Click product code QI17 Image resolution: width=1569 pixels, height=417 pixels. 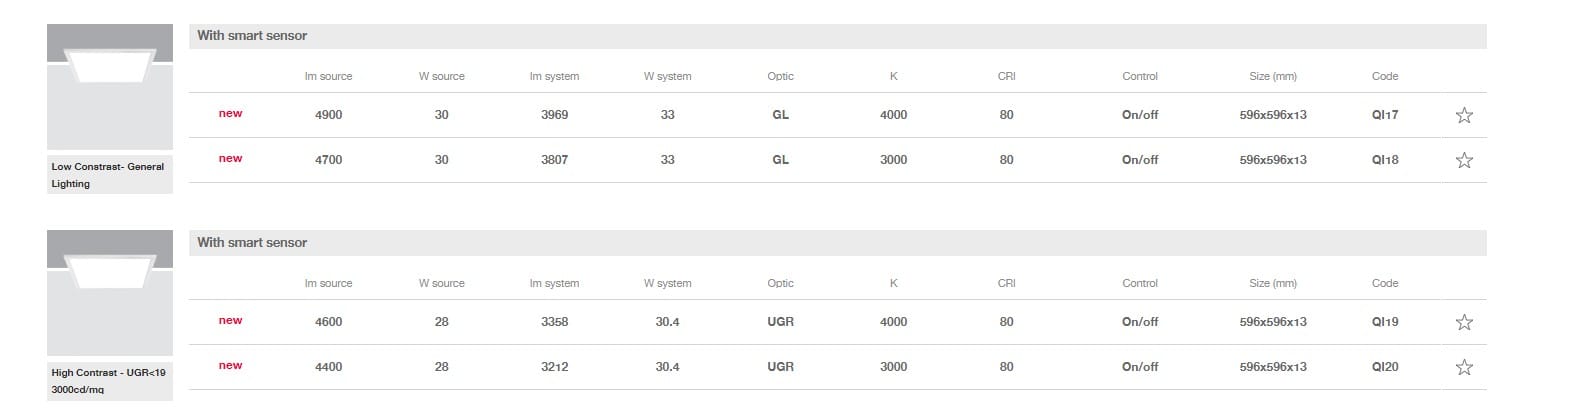click(1385, 115)
